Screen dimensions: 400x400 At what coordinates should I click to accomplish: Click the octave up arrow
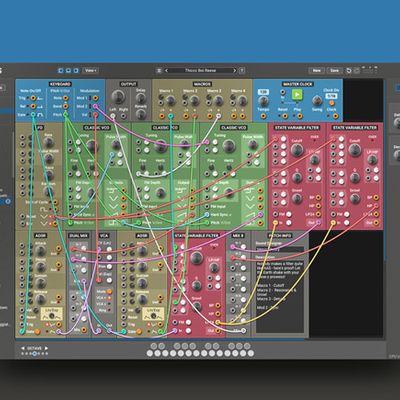coord(46,348)
